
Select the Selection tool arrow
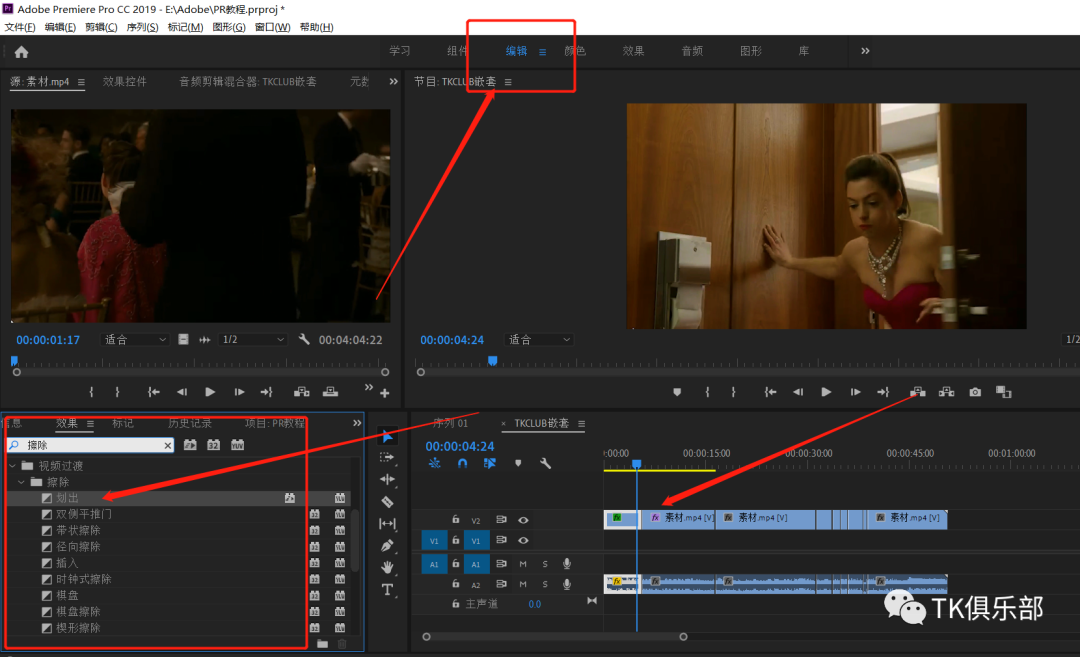387,436
